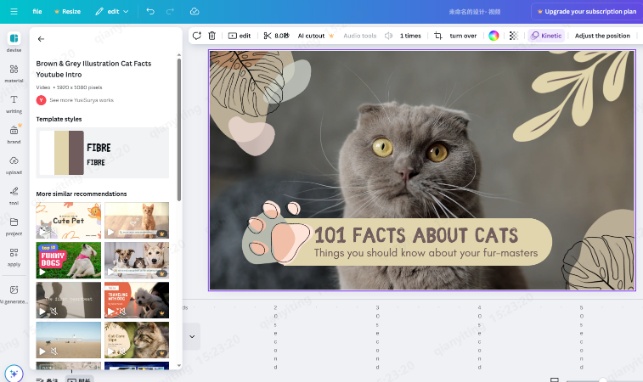Check the cloud save status icon
The image size is (643, 382).
[x=194, y=11]
